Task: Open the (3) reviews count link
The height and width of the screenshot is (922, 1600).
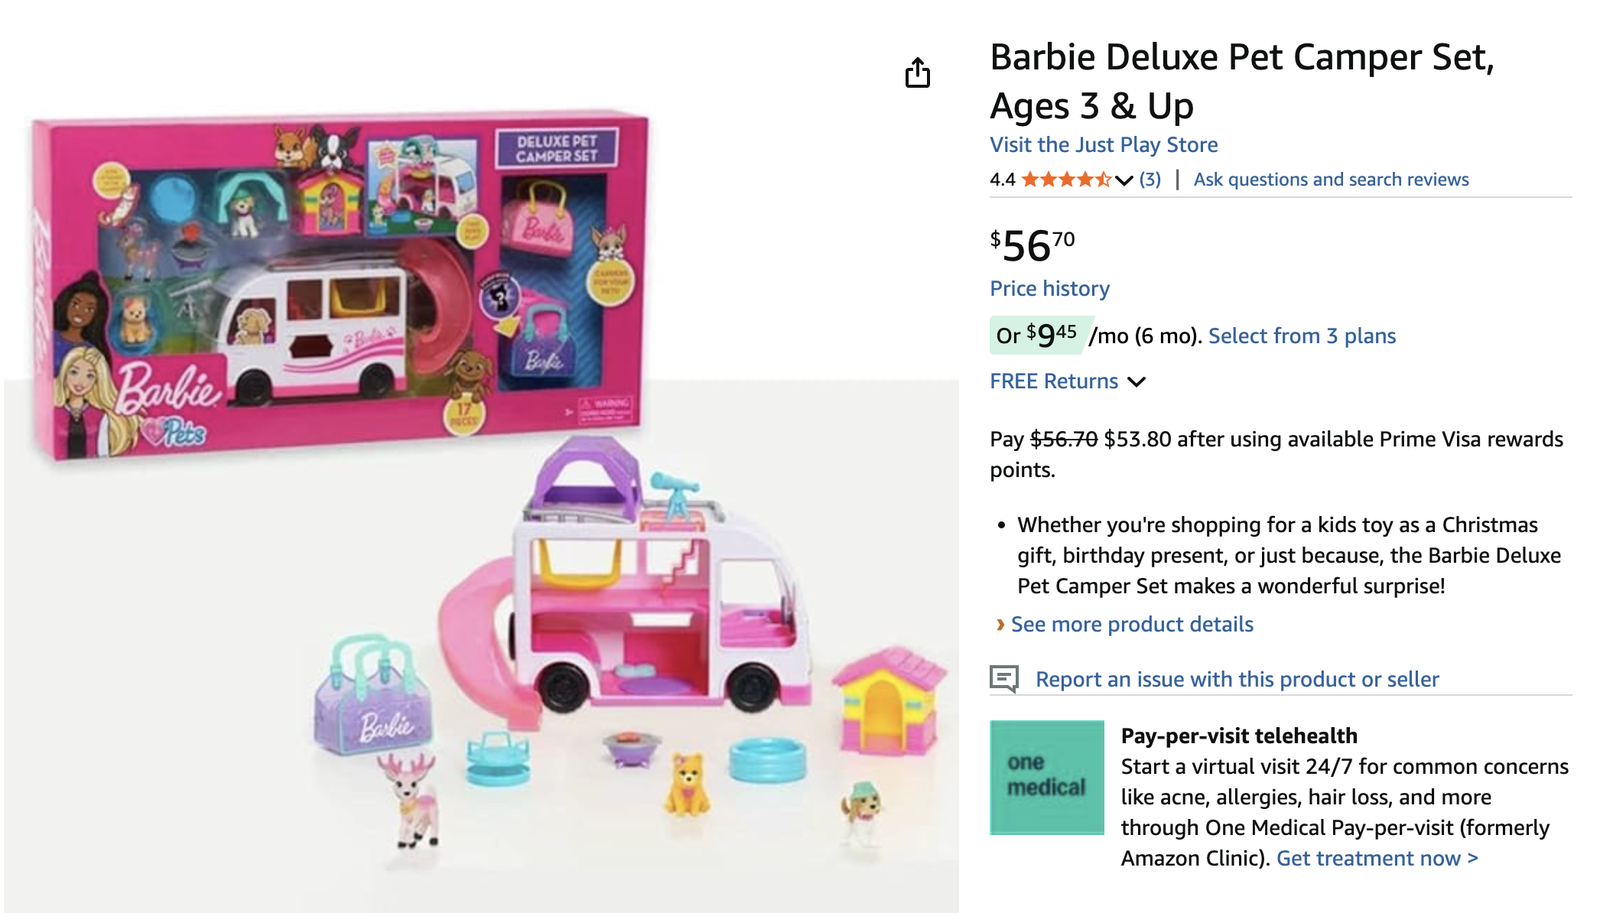Action: 1150,180
